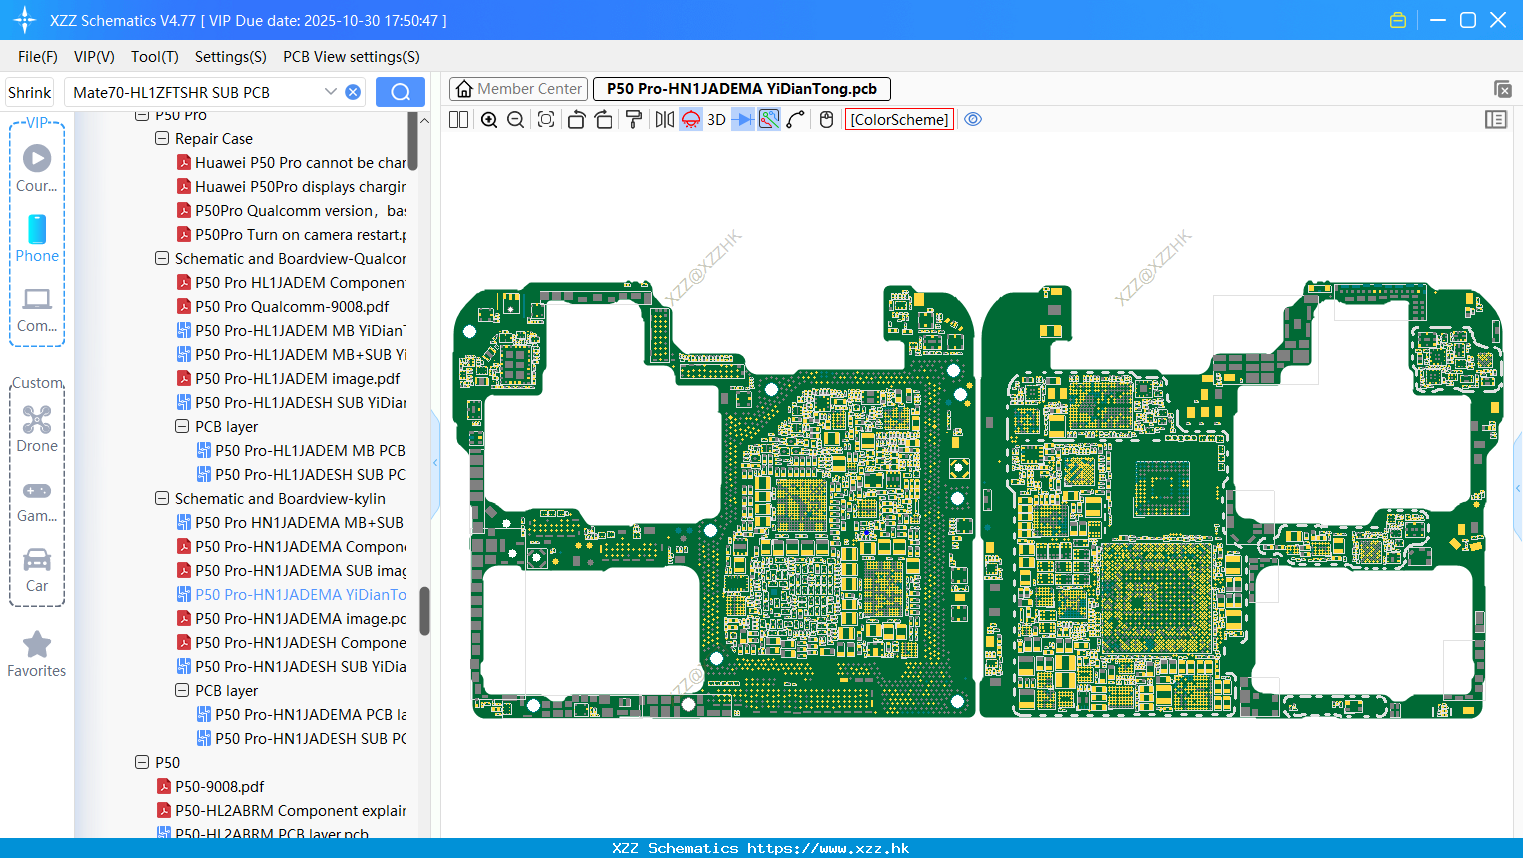The width and height of the screenshot is (1523, 858).
Task: Collapse the left panel with the splitter arrow
Action: [435, 463]
